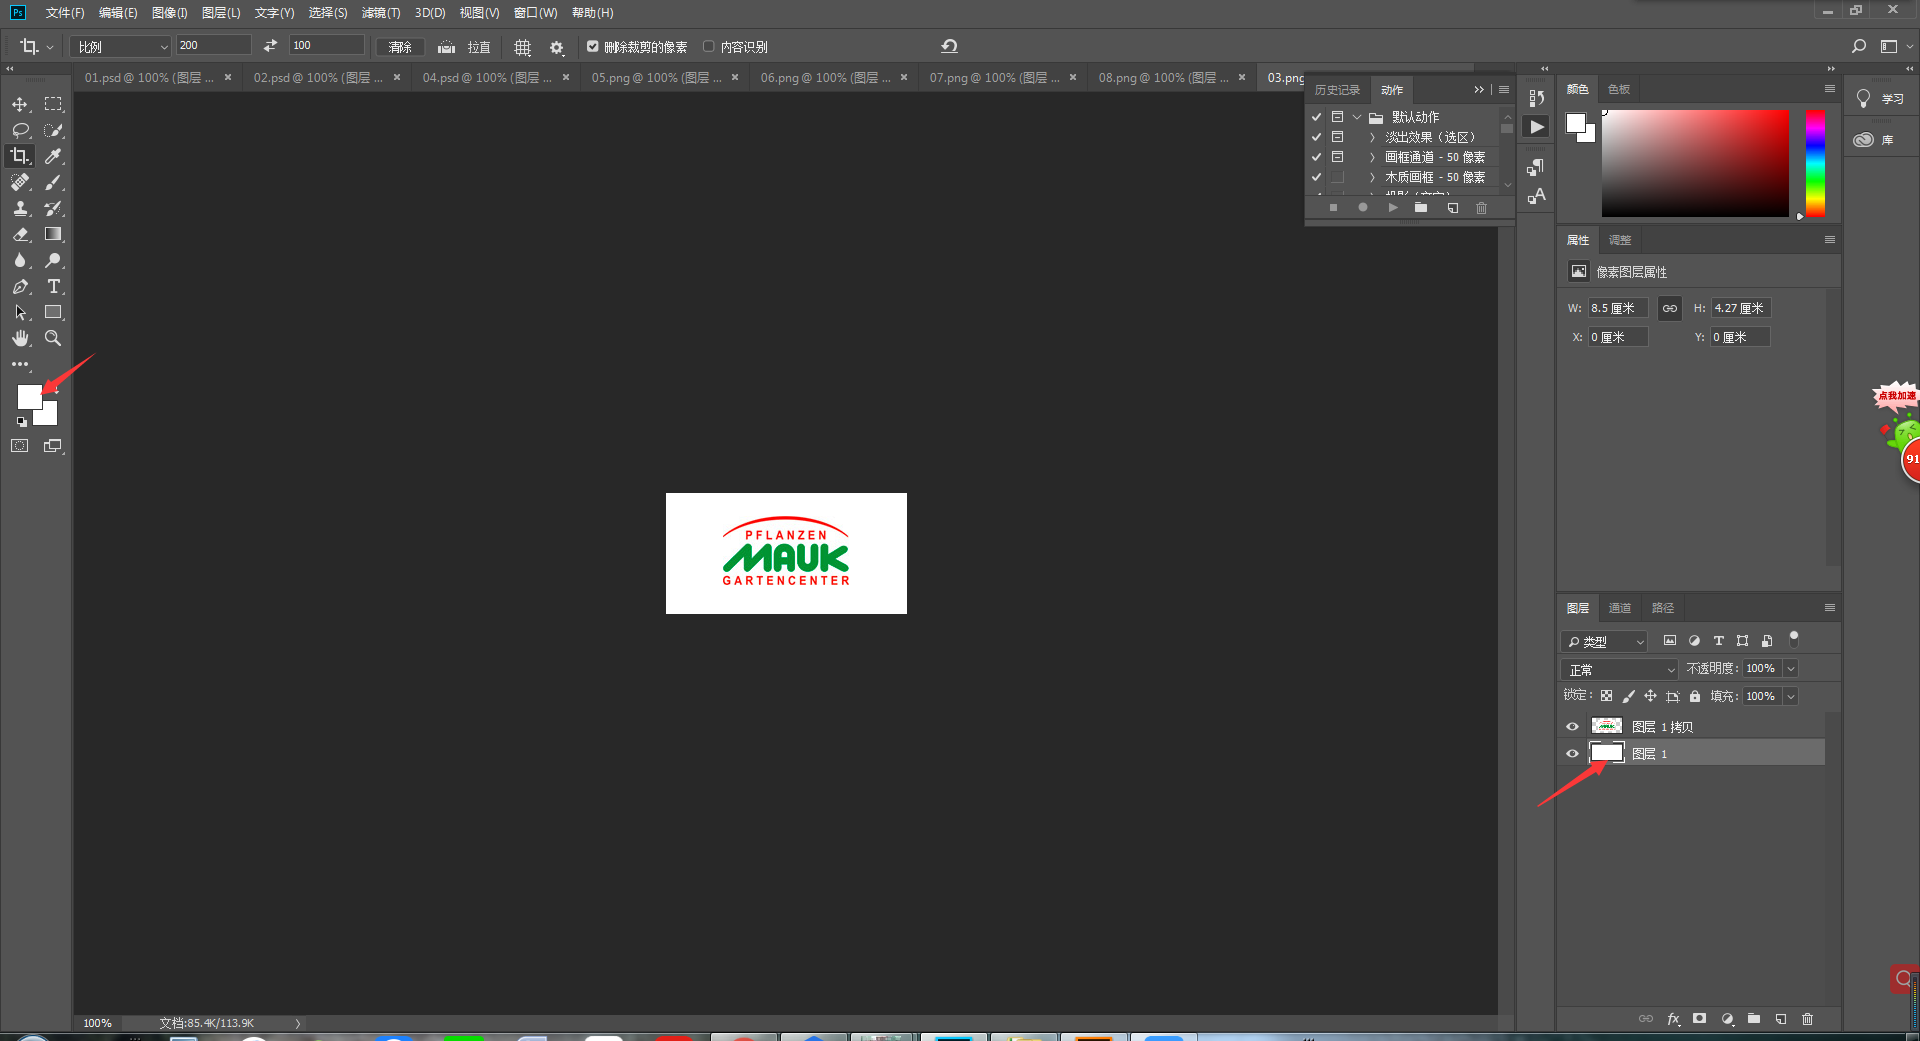Screen dimensions: 1920x1041
Task: Reset the crop box rotation arrow
Action: [x=949, y=46]
